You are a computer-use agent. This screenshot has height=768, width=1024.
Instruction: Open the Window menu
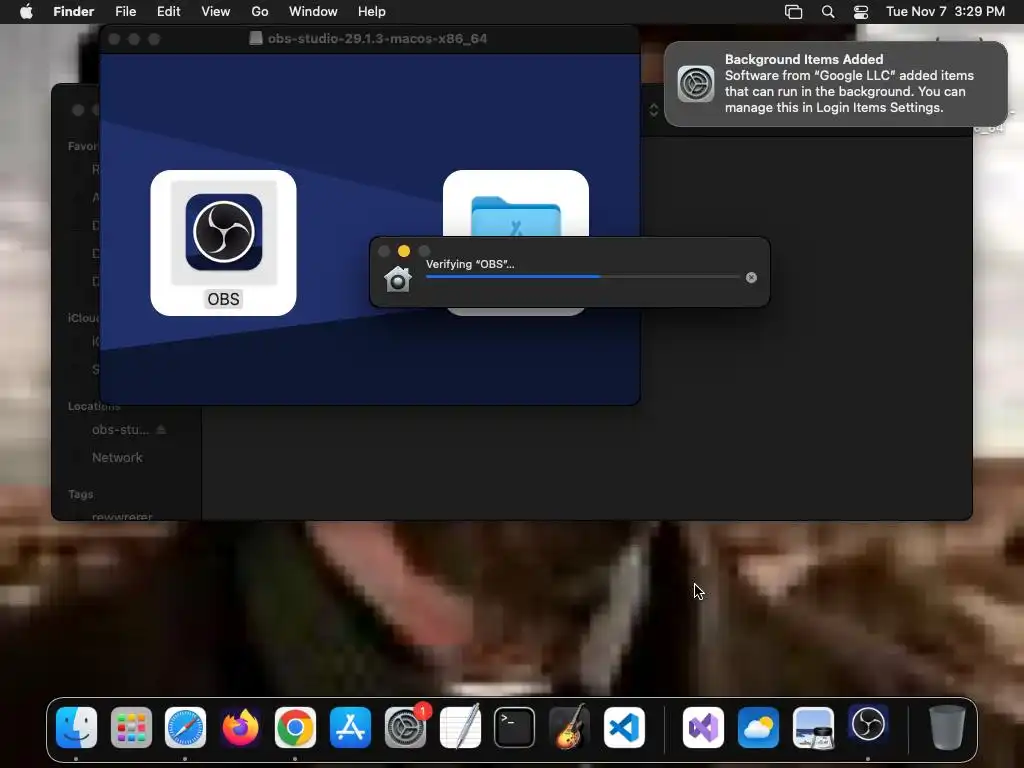(313, 12)
